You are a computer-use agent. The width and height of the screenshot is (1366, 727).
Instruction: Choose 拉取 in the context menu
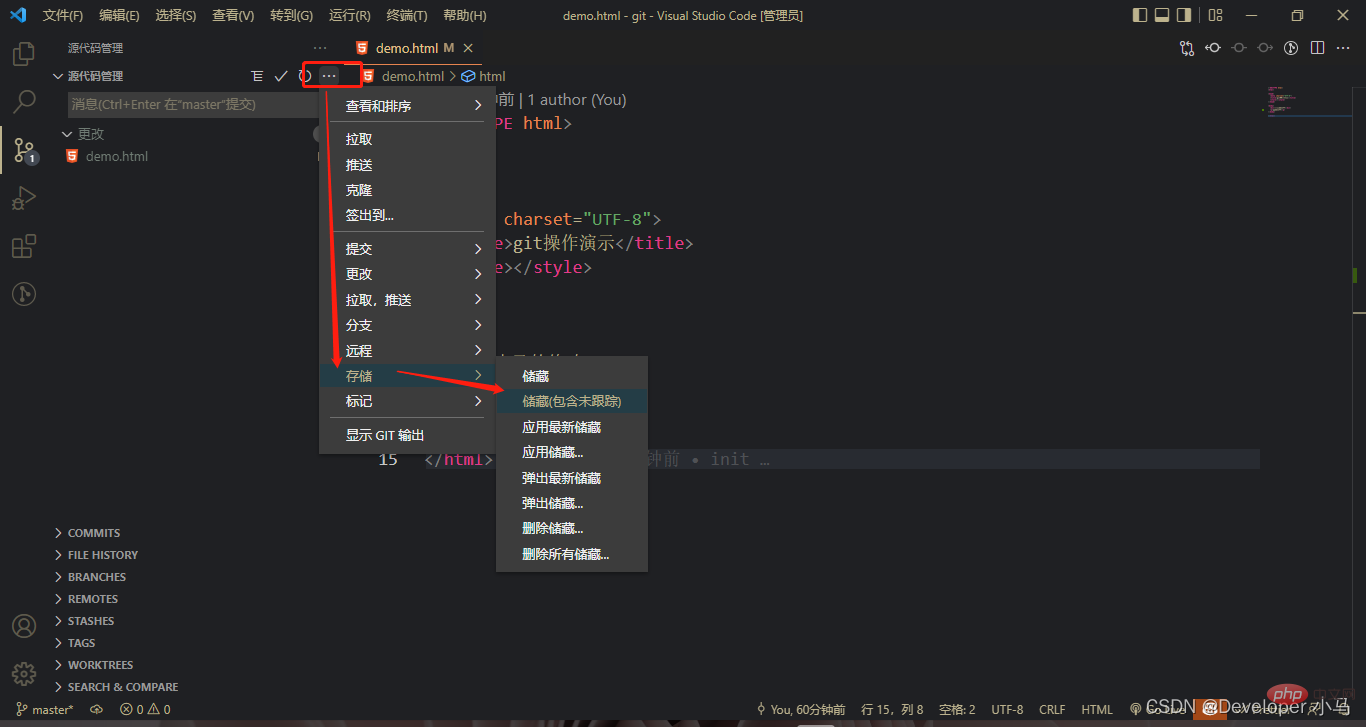[x=359, y=139]
